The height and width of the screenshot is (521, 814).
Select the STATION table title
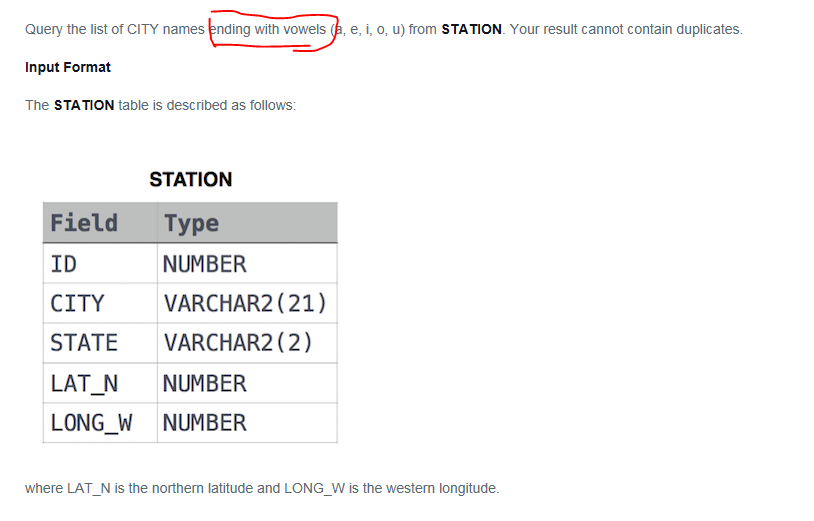(x=191, y=180)
